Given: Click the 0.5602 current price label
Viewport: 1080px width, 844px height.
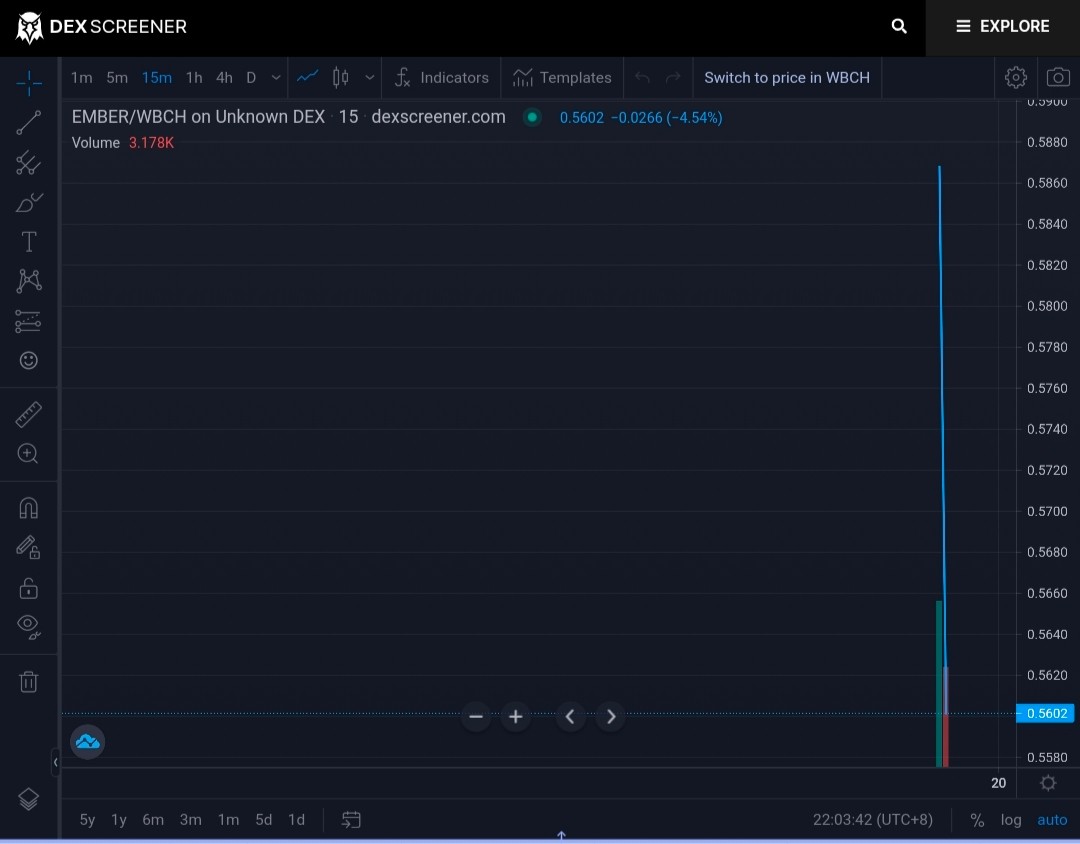Looking at the screenshot, I should [x=1046, y=713].
